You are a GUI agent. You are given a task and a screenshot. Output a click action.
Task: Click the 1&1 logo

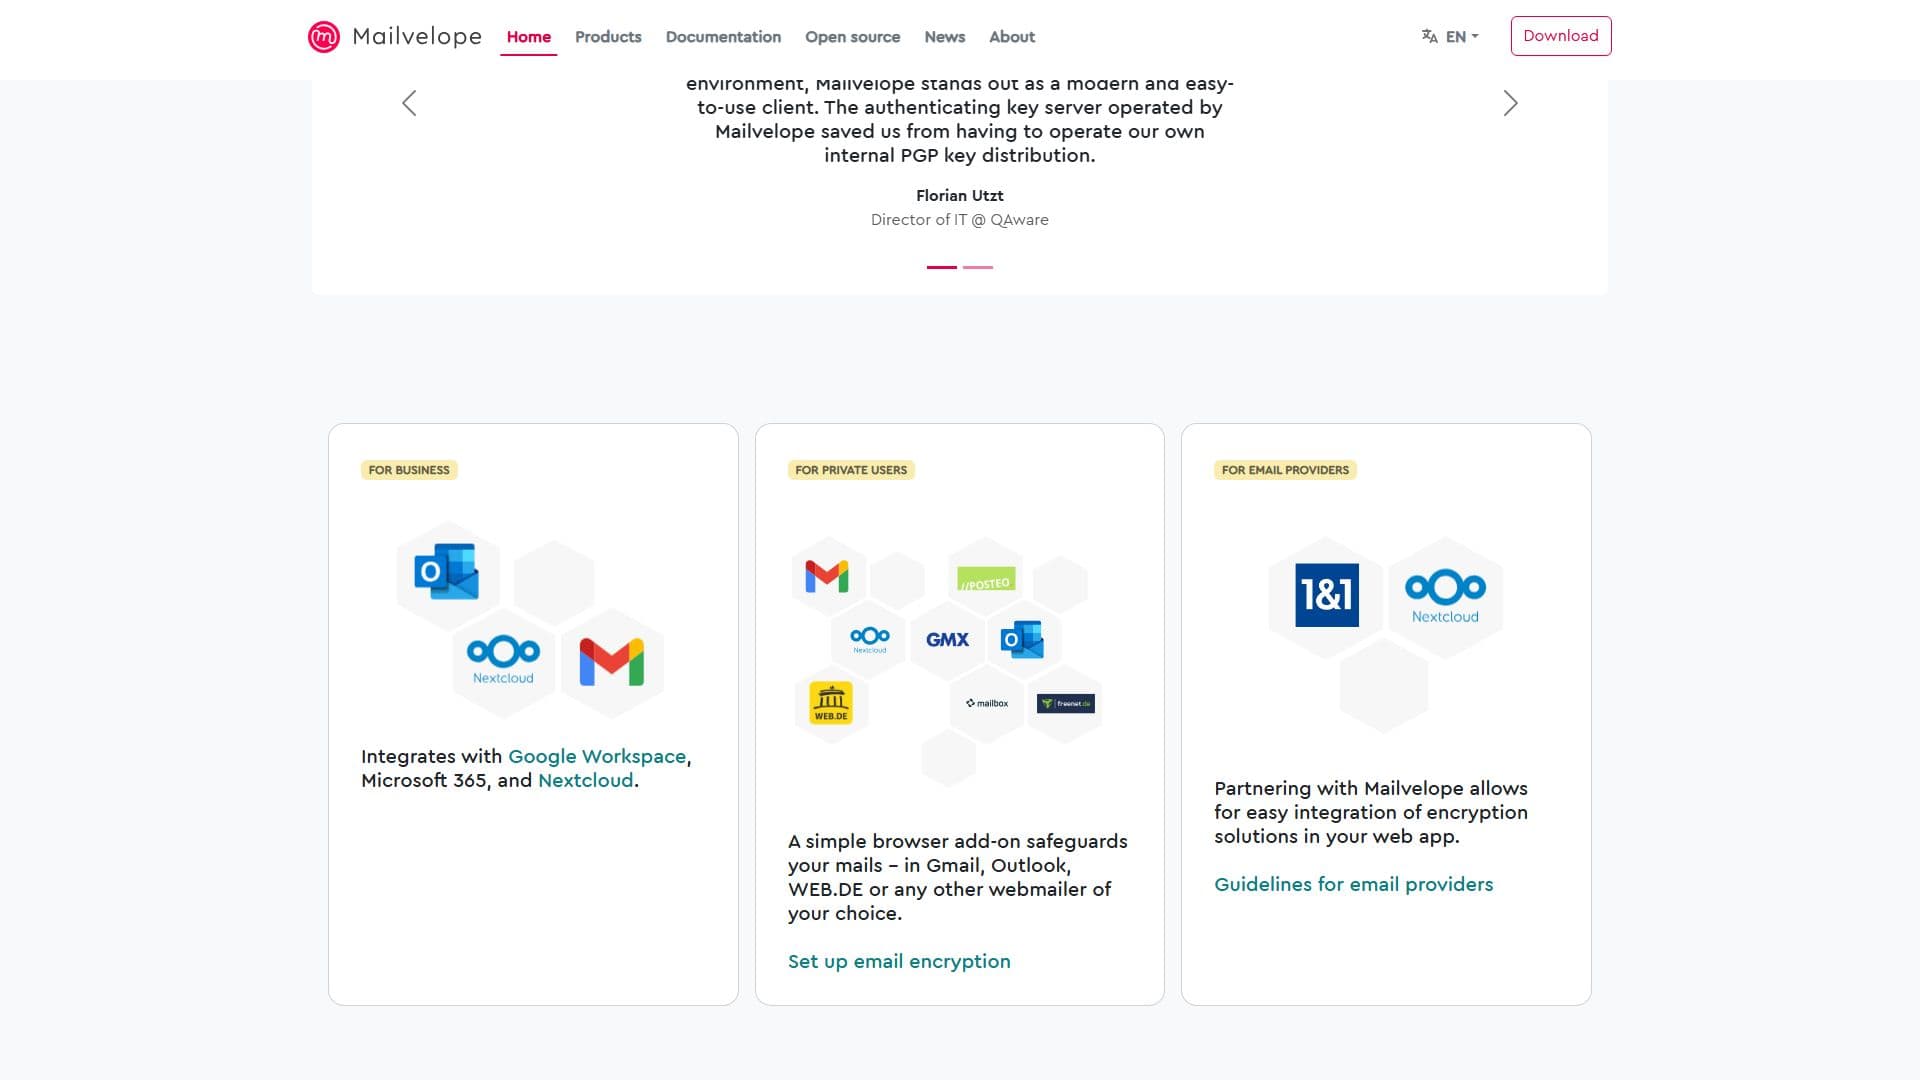(x=1327, y=595)
